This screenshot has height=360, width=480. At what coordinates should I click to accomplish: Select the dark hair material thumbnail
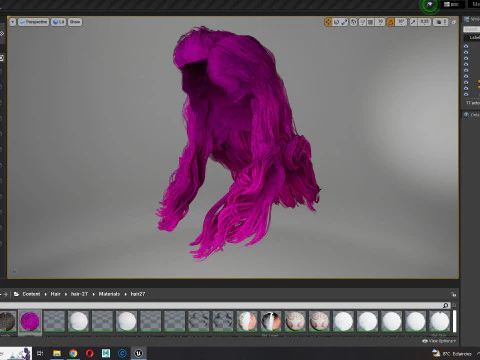[x=7, y=321]
